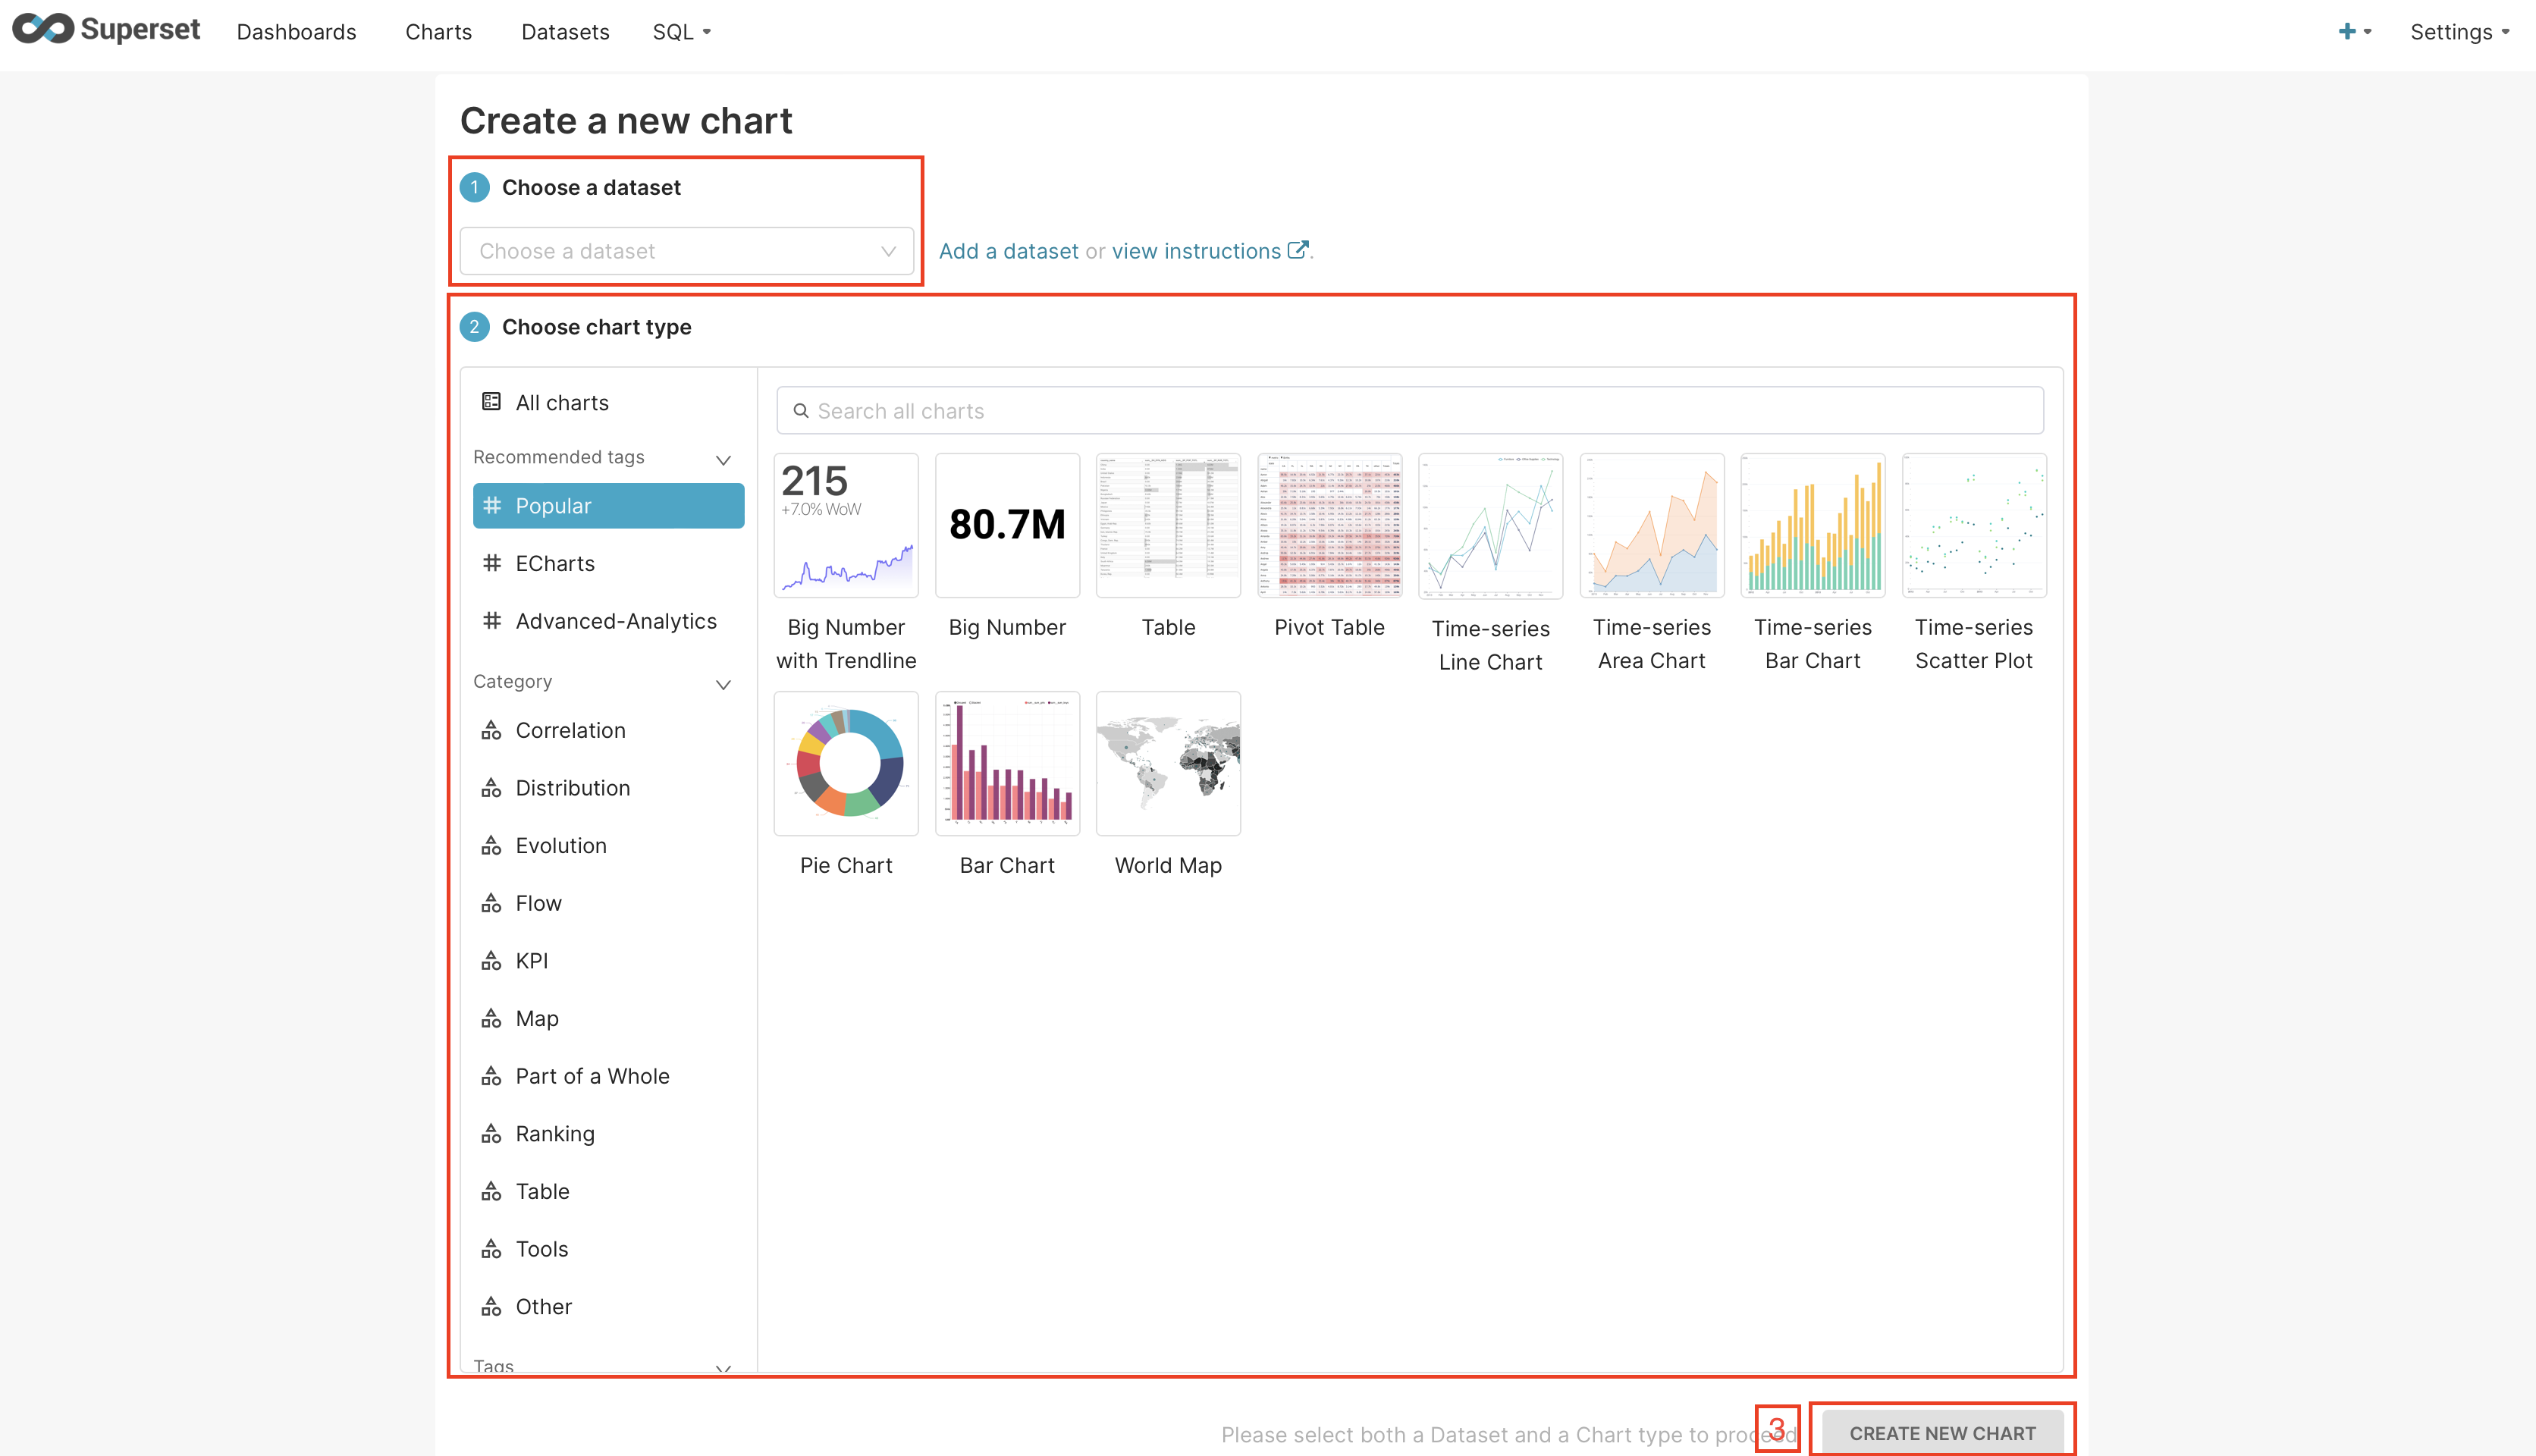Select the Big Number with Trendline chart
The image size is (2536, 1456).
pos(846,526)
